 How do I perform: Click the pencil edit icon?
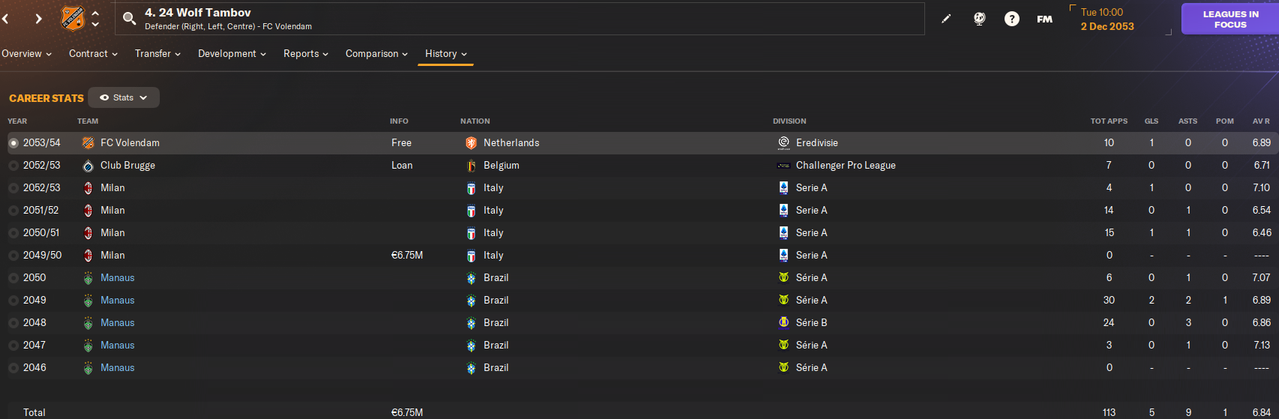click(x=947, y=19)
